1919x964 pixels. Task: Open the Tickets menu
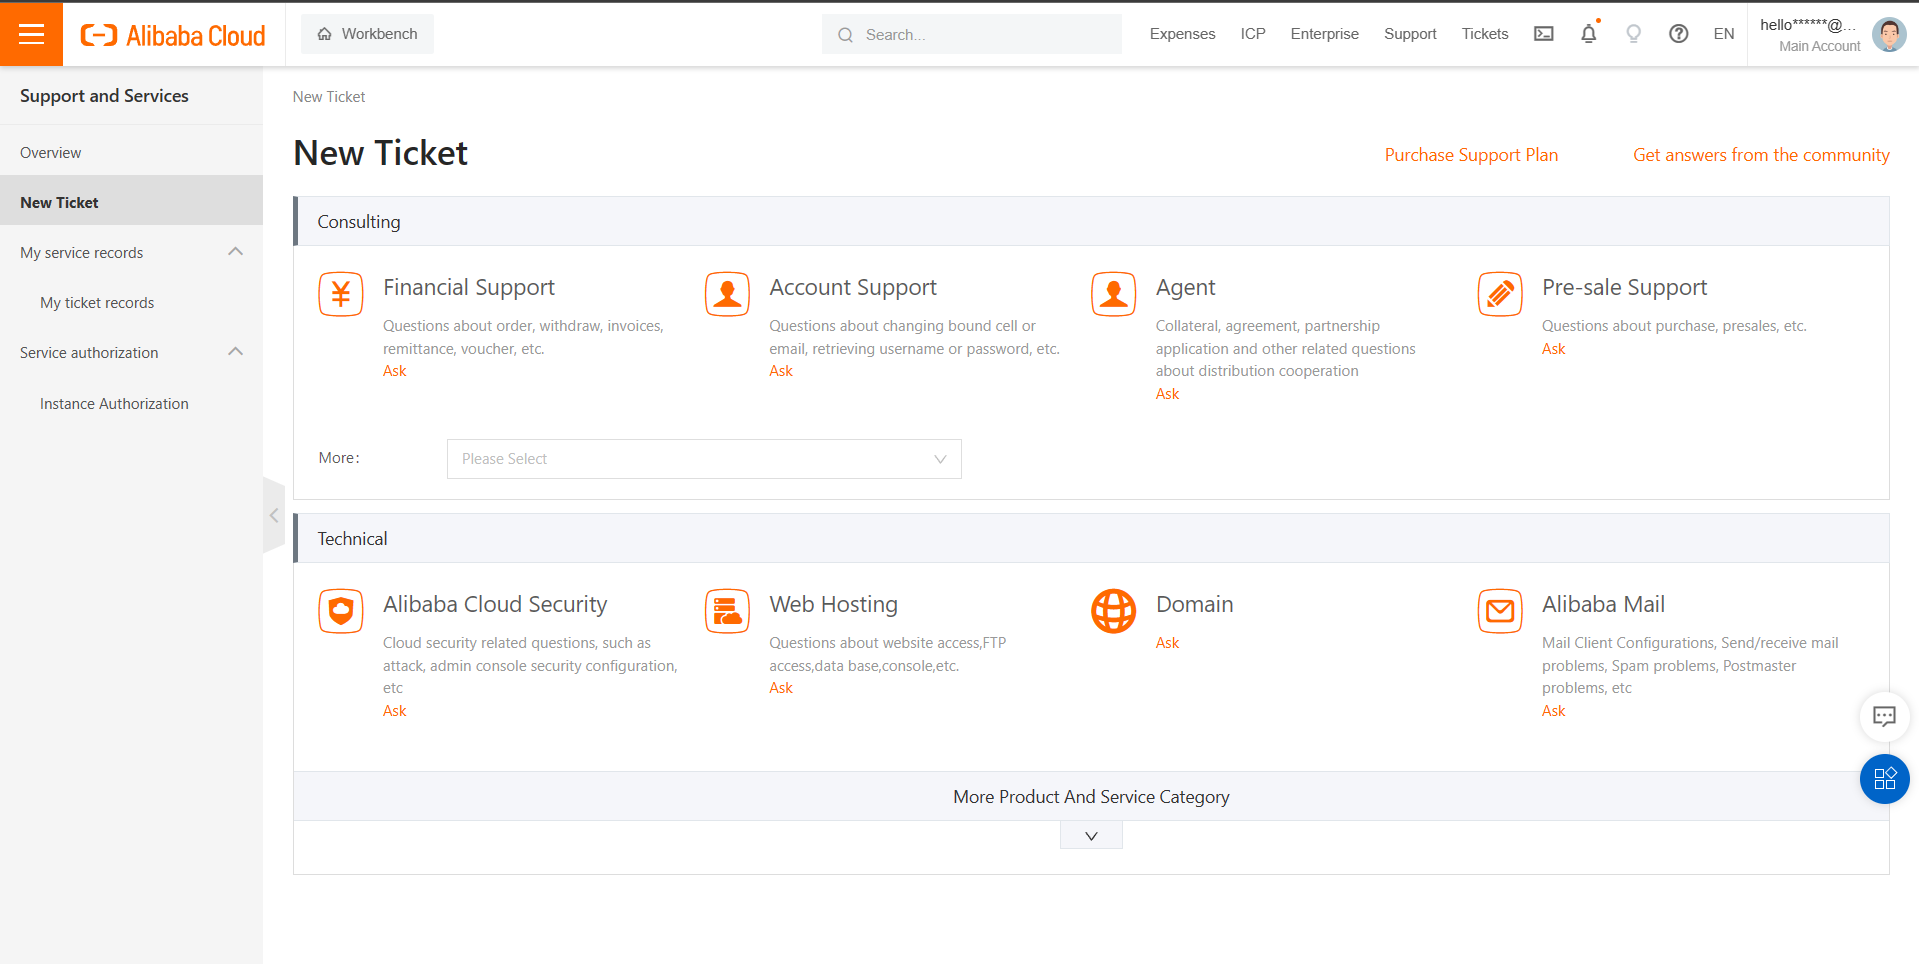tap(1485, 34)
